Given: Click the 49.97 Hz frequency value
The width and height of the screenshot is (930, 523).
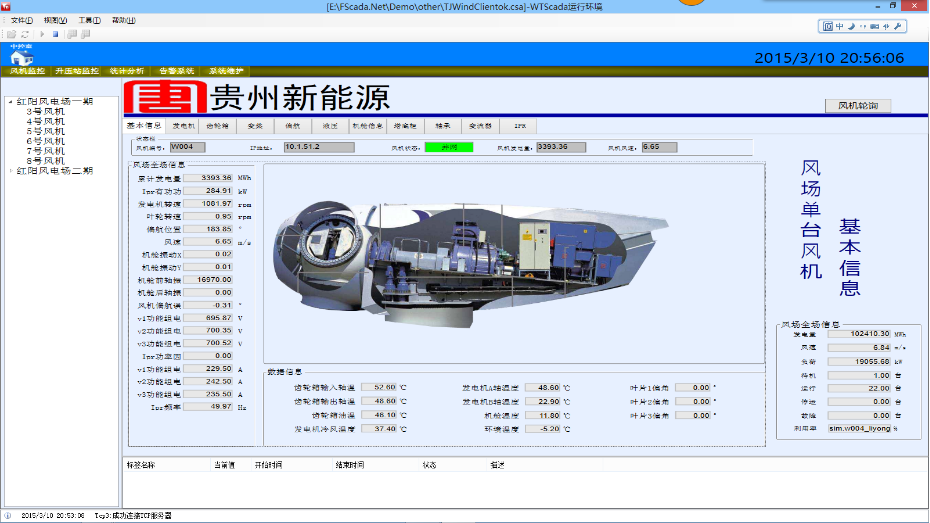Looking at the screenshot, I should (208, 407).
